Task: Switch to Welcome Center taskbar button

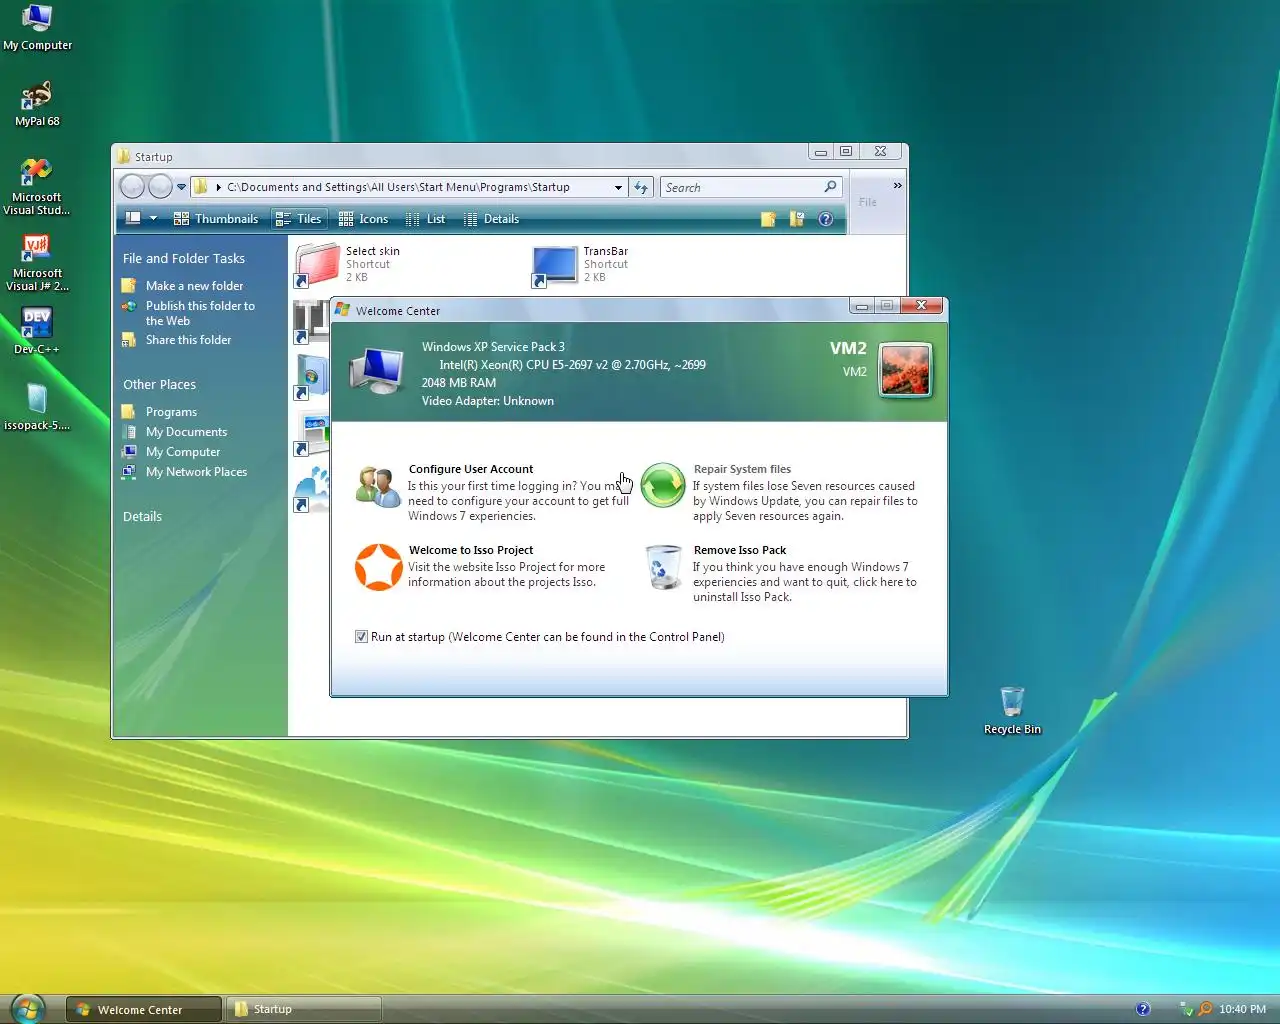Action: (144, 1010)
